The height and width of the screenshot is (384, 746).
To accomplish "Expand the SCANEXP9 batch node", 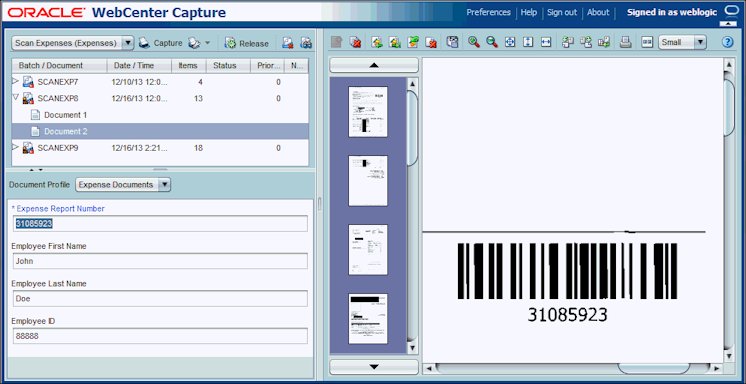I will [x=16, y=147].
